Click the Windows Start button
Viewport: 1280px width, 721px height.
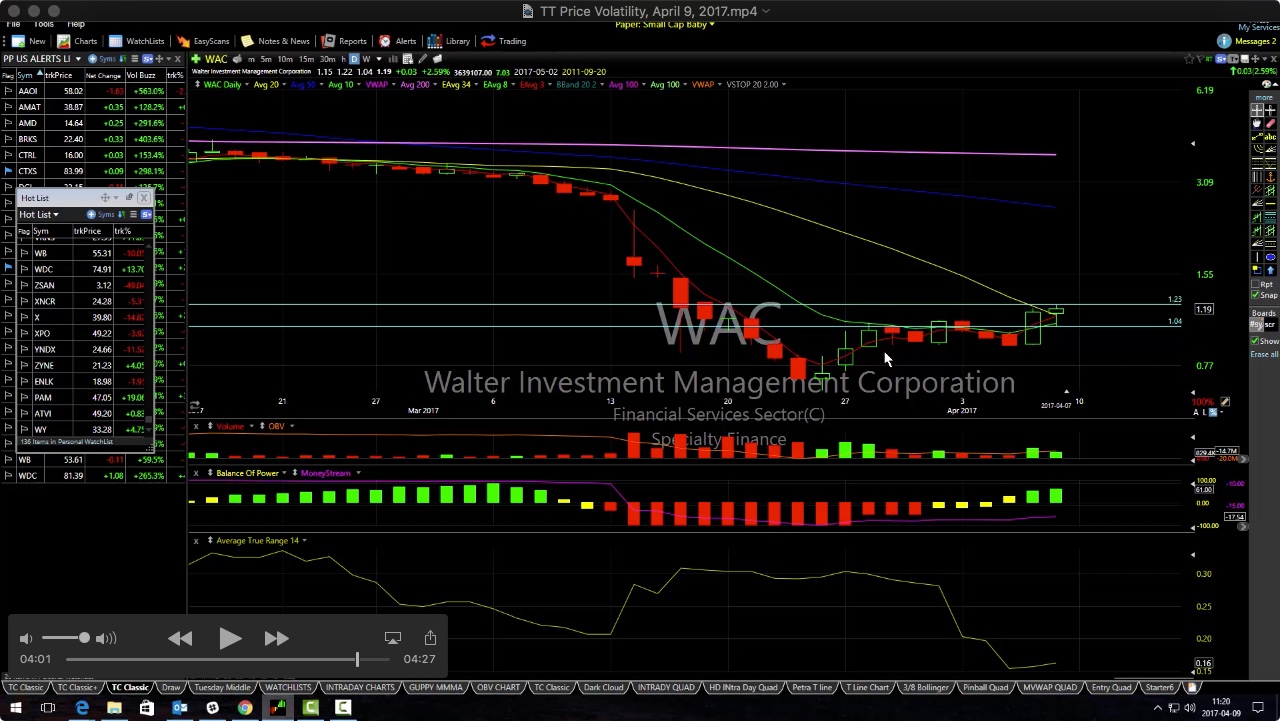pos(16,708)
